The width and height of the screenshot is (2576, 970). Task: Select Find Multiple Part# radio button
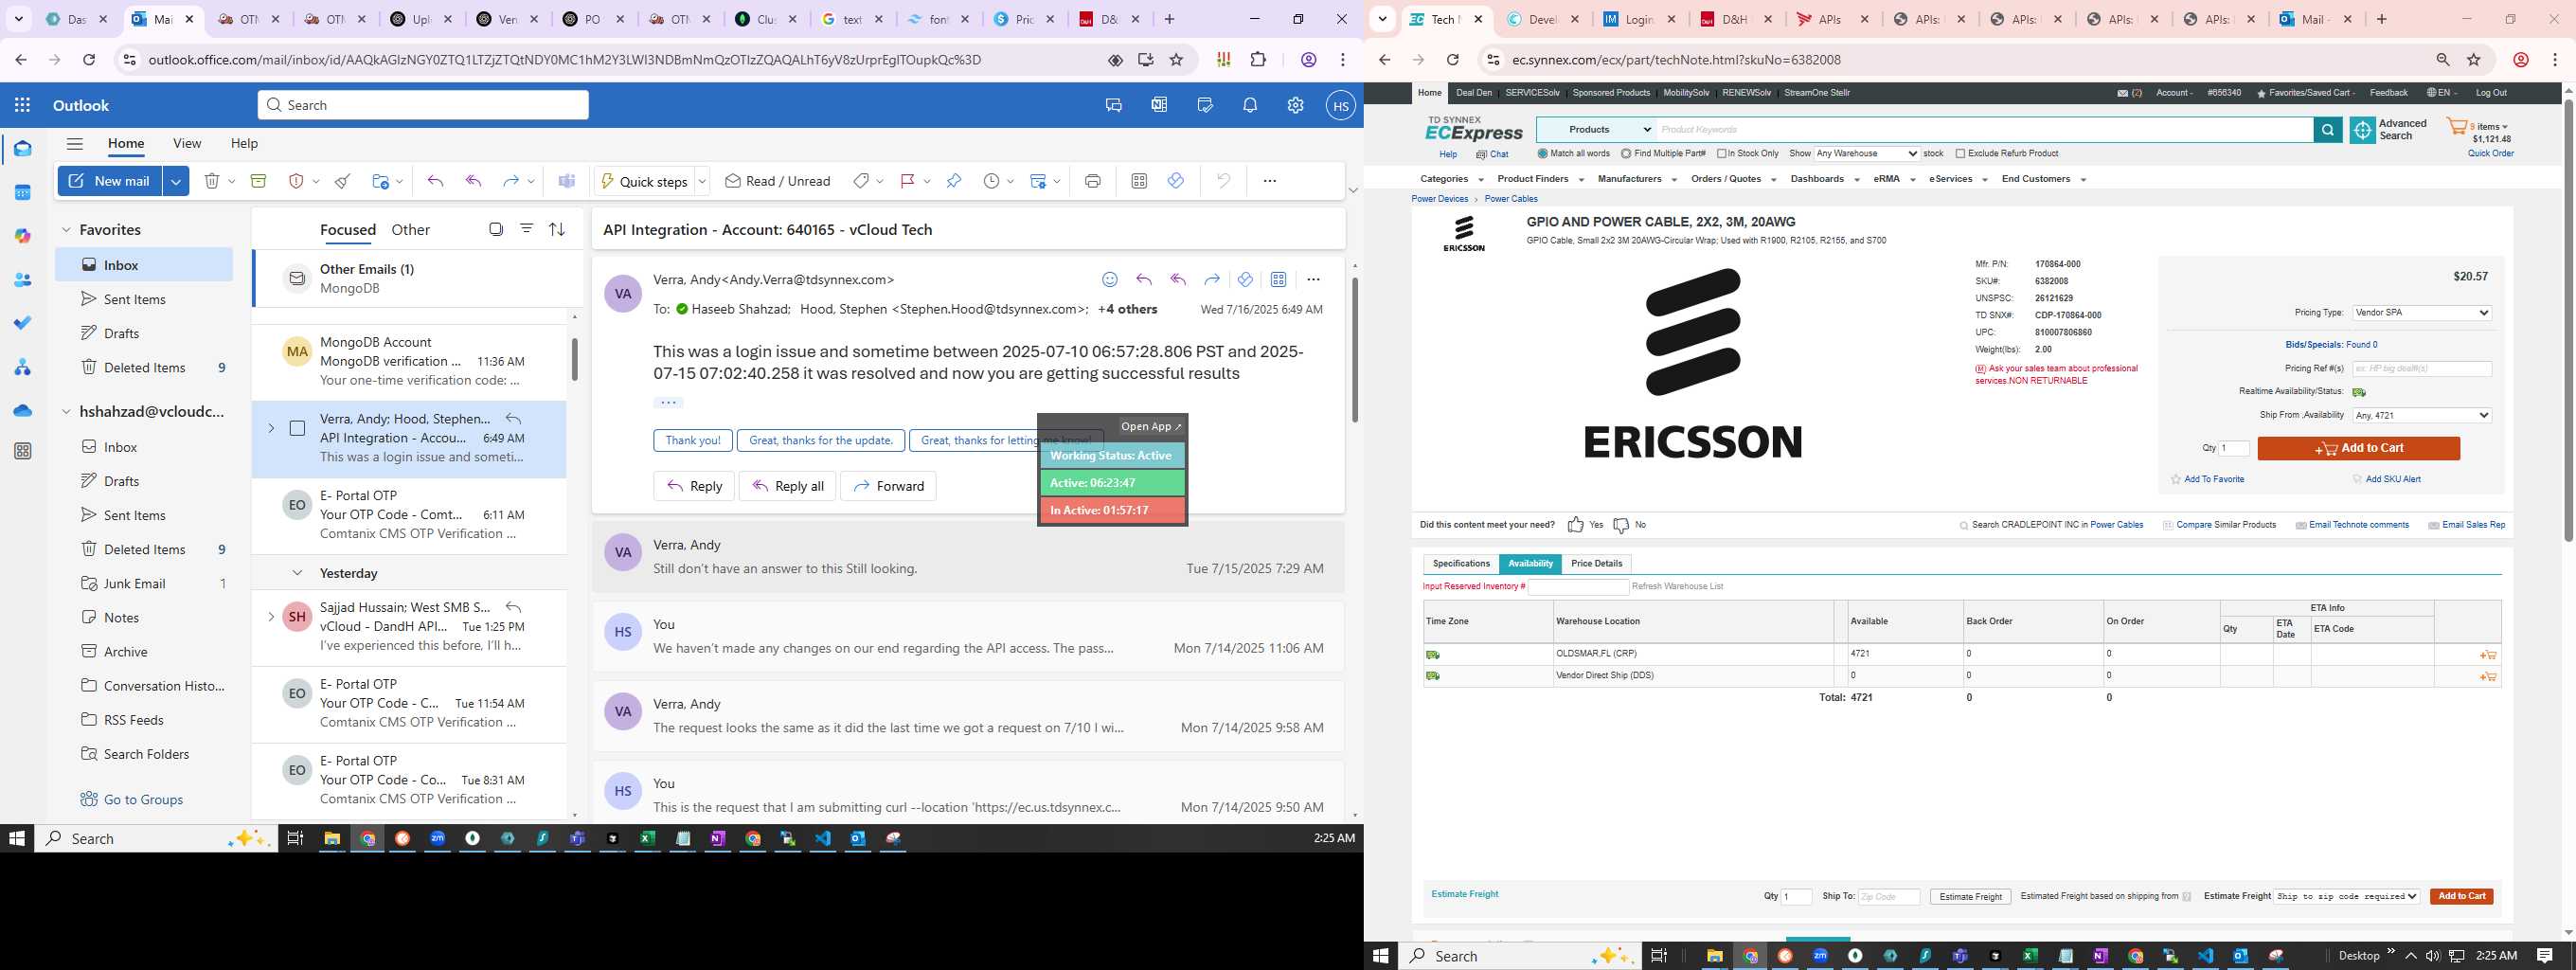coord(1626,154)
